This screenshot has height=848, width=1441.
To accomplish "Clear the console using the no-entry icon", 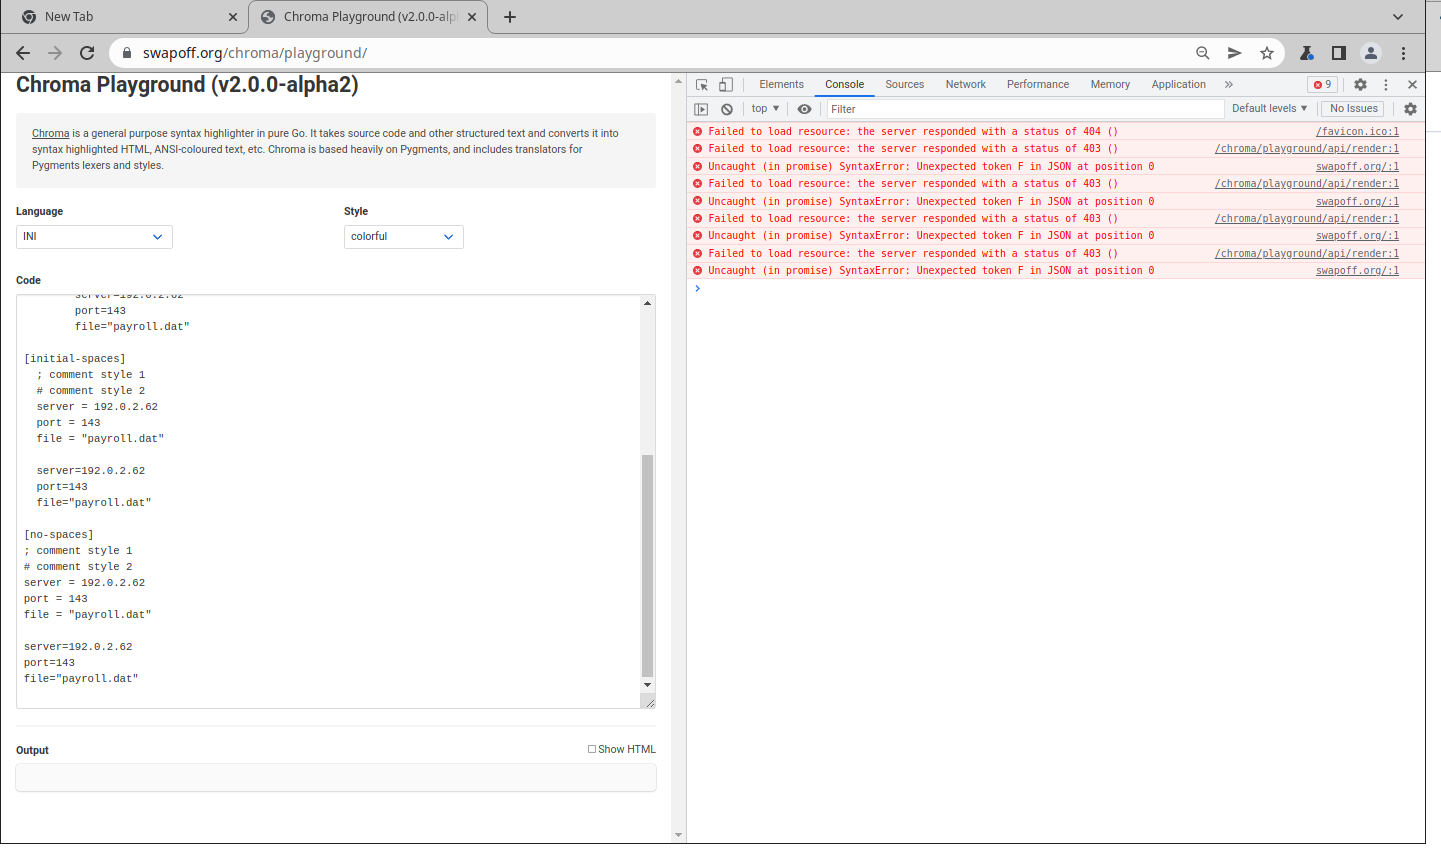I will click(x=726, y=108).
